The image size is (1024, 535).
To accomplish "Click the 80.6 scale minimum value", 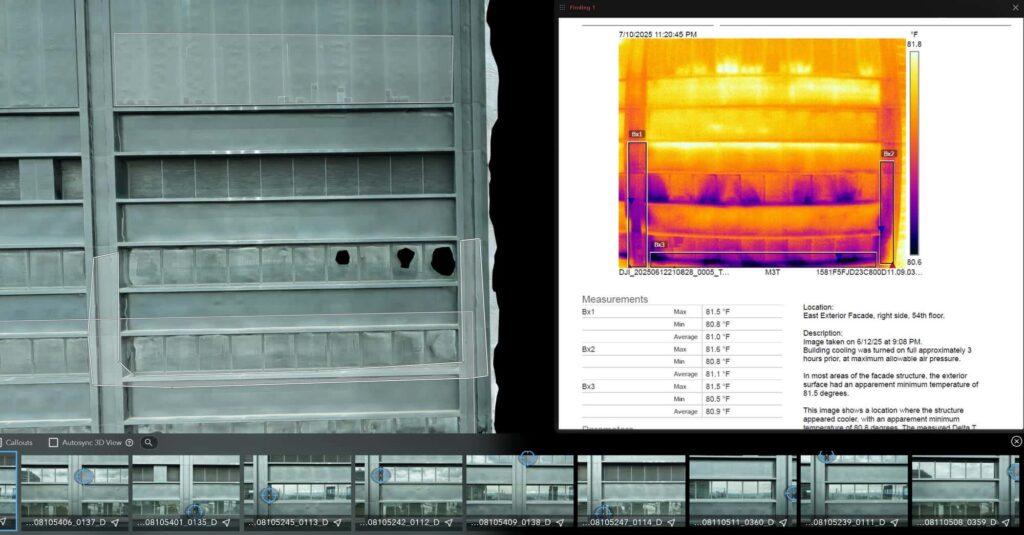I will tap(914, 262).
